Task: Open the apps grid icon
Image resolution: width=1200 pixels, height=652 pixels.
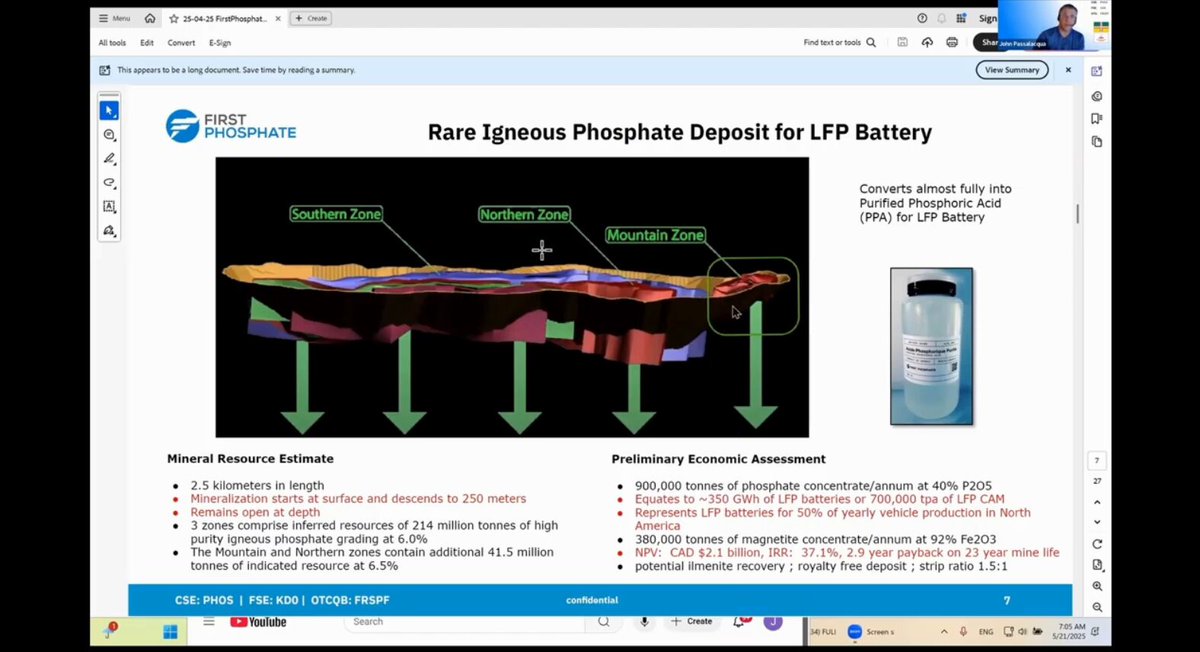Action: click(x=962, y=18)
